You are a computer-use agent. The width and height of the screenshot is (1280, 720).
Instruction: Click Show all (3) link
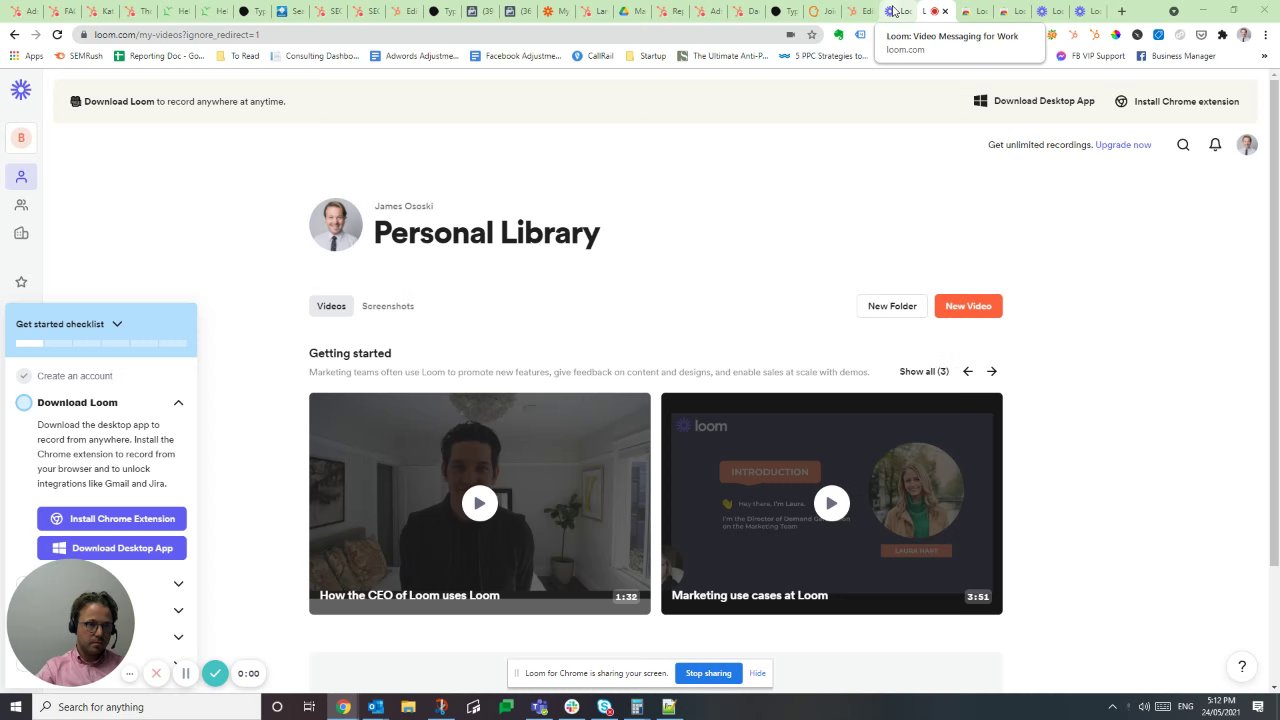pyautogui.click(x=924, y=372)
